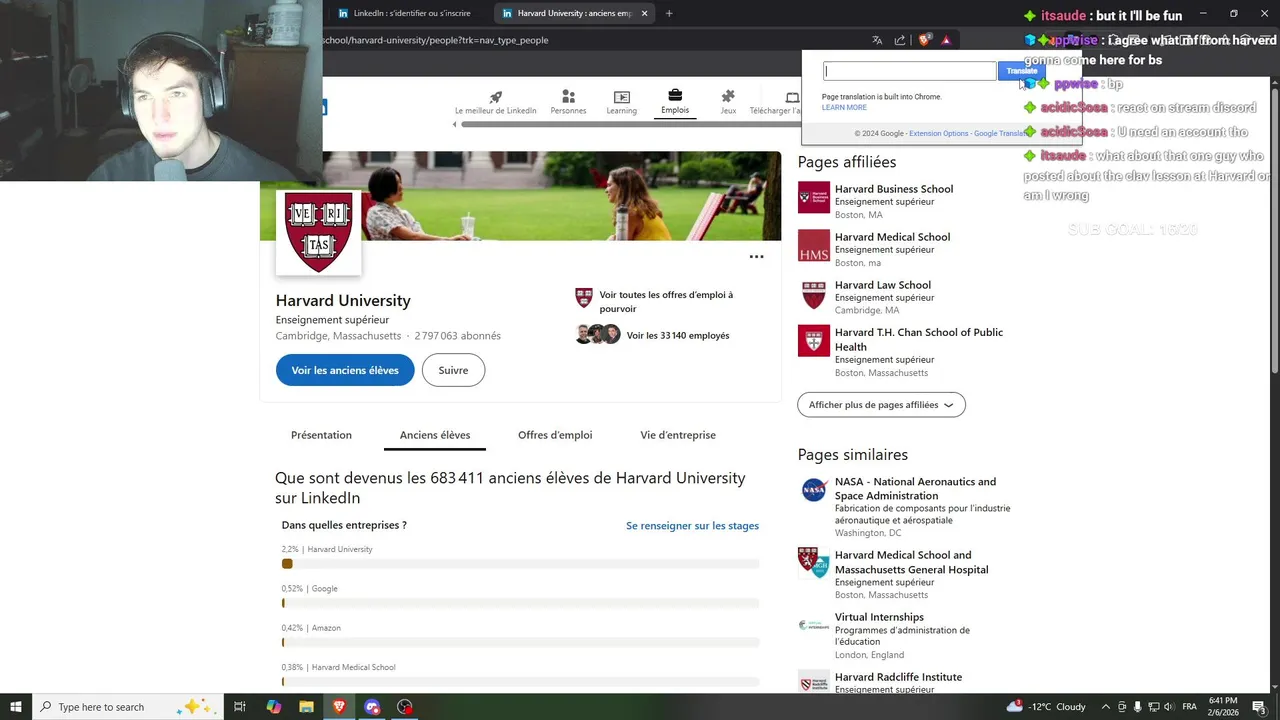Open the Jeux puzzle icon
The height and width of the screenshot is (720, 1280).
[x=728, y=97]
